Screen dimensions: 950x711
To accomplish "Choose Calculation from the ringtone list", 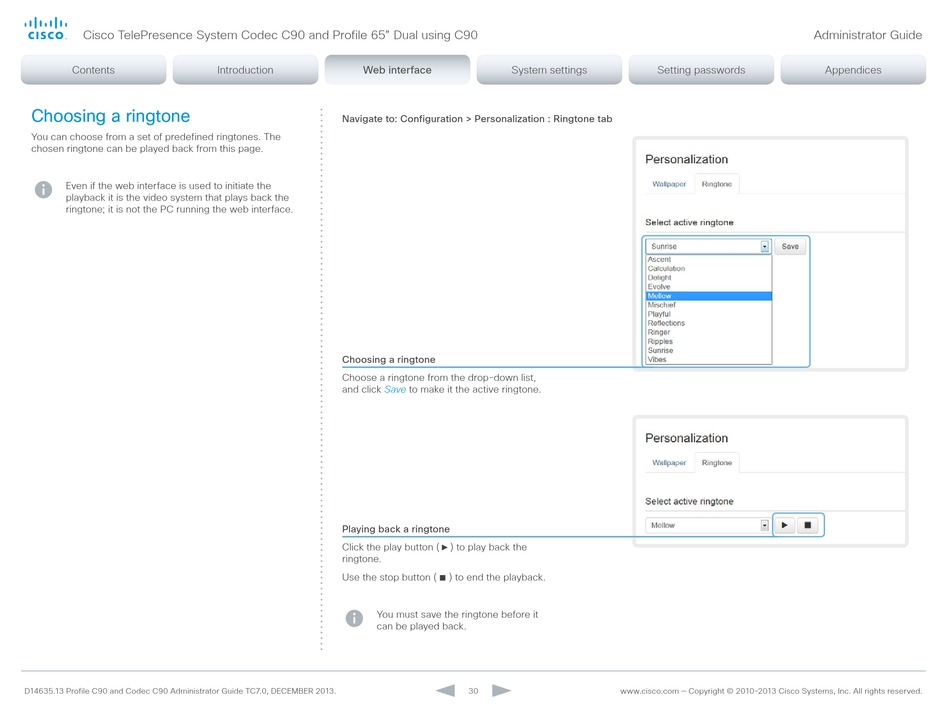I will pyautogui.click(x=709, y=268).
